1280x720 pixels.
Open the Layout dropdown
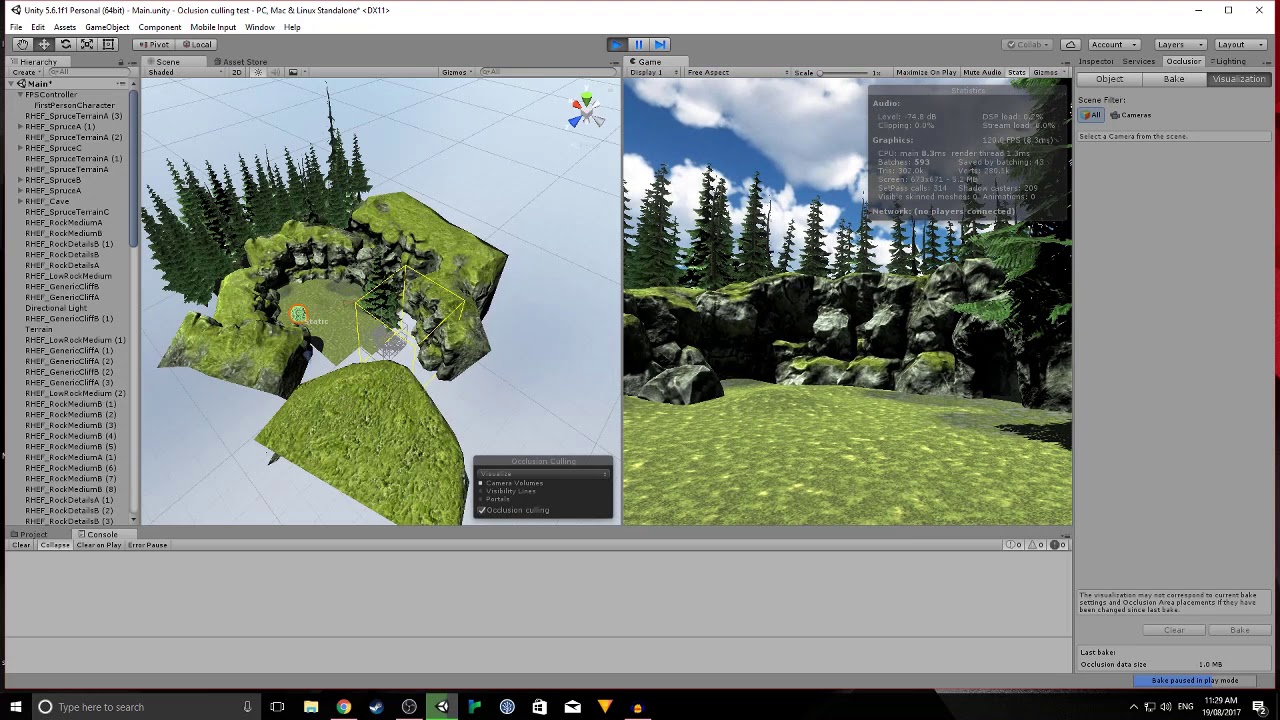pyautogui.click(x=1238, y=44)
